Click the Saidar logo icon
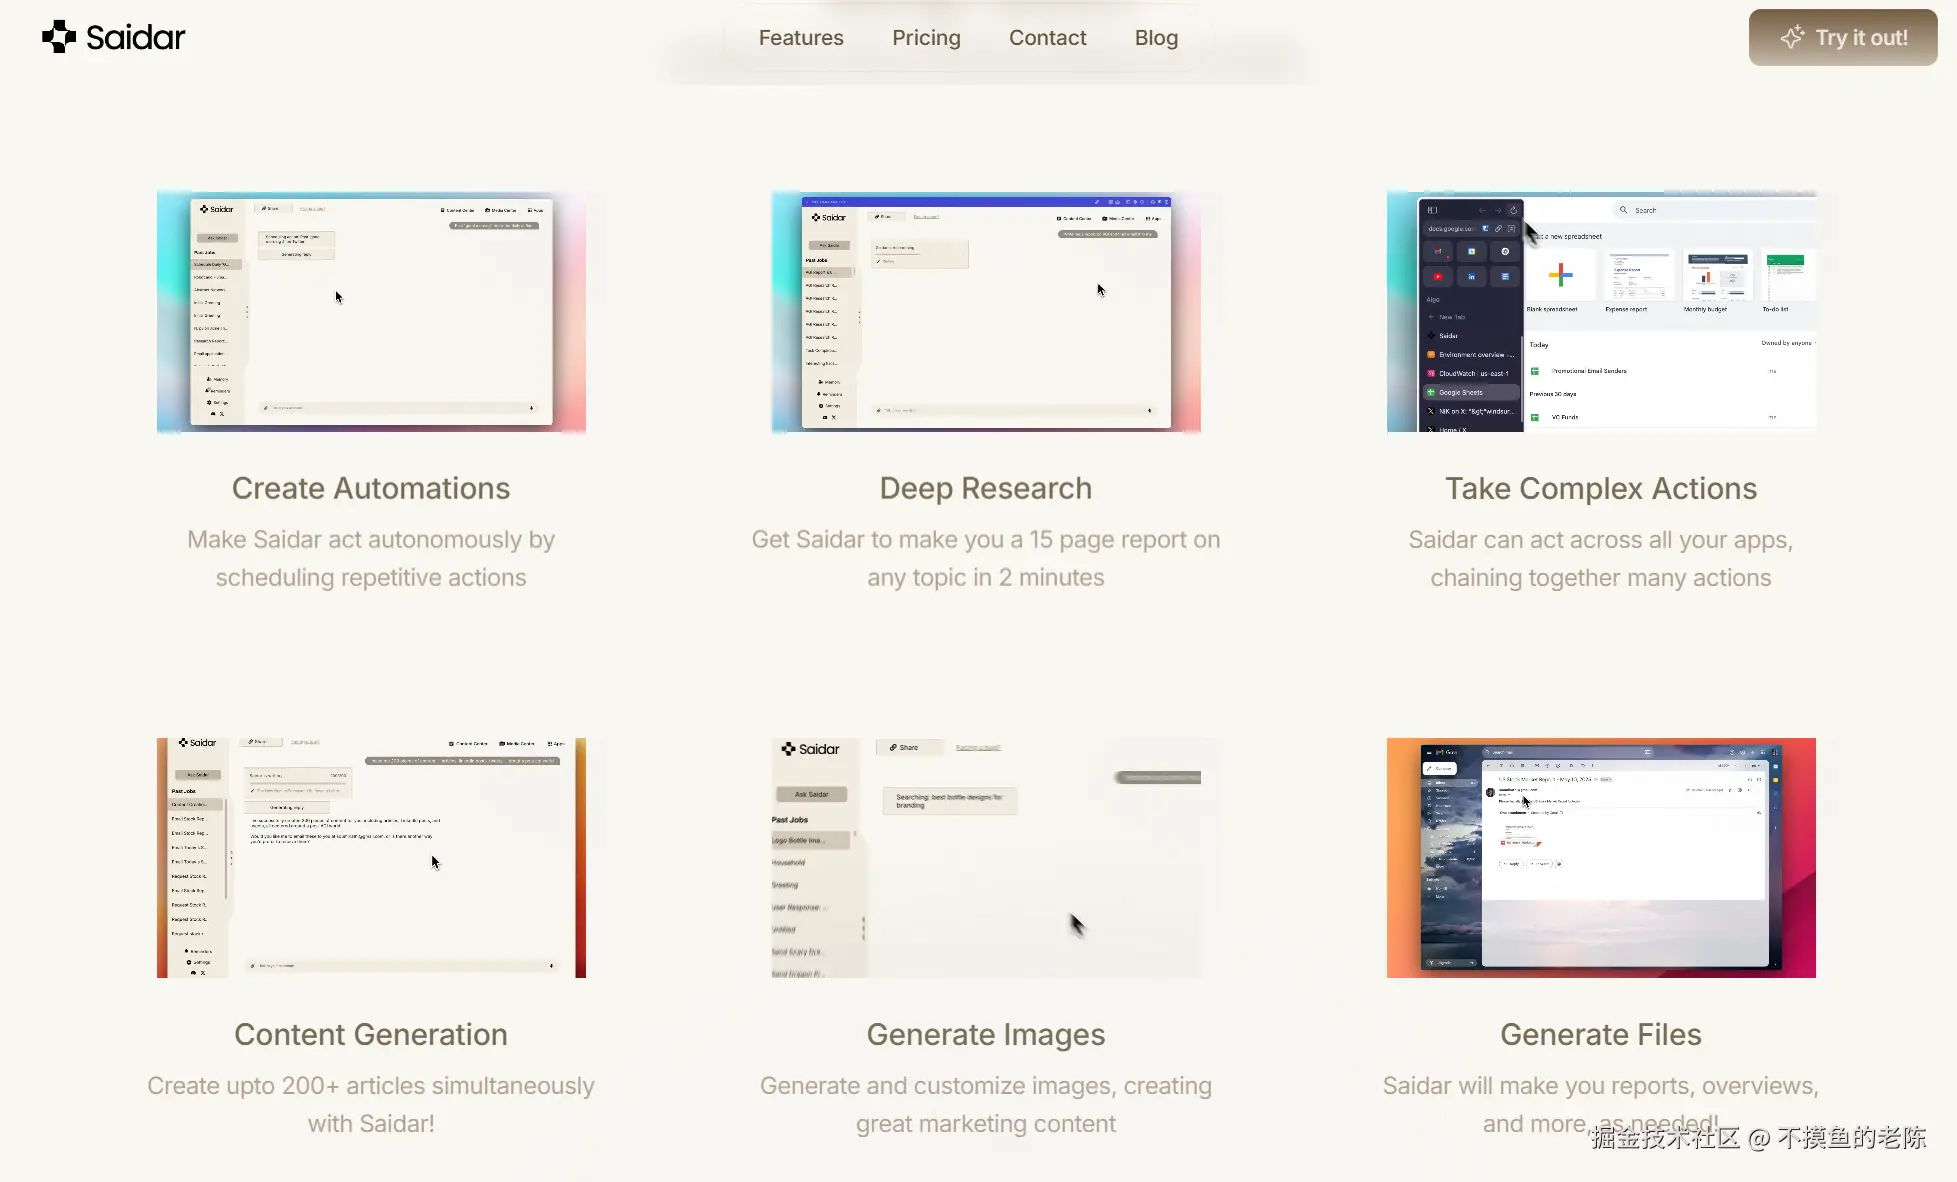Screen dimensions: 1957x1182 pos(59,37)
